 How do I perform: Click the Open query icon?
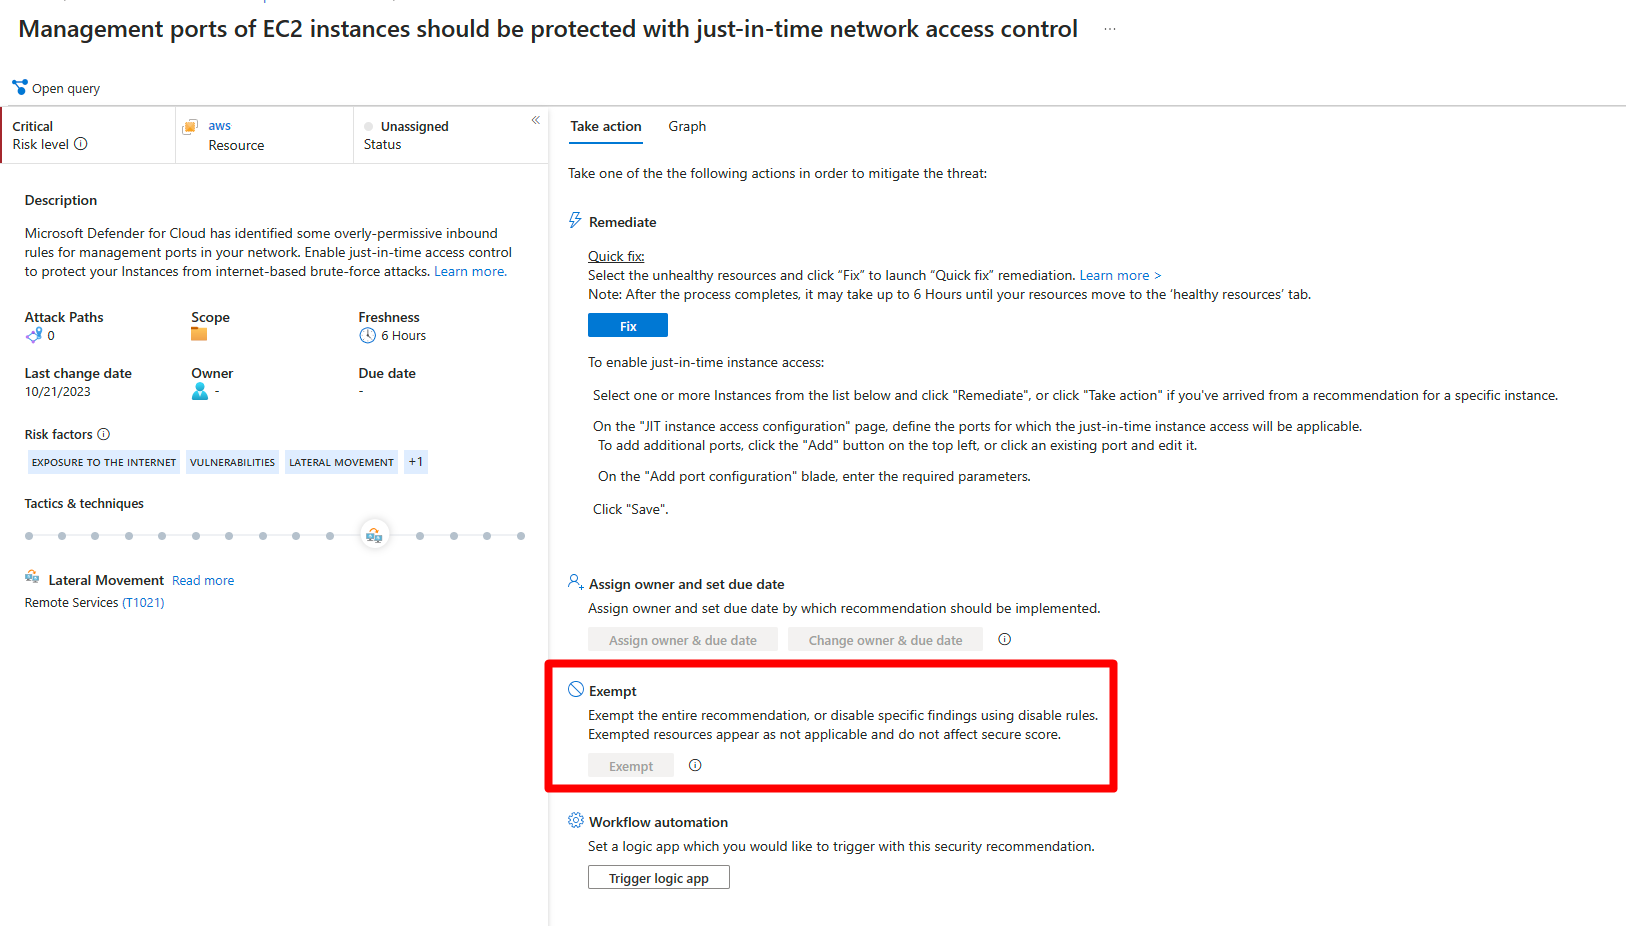(x=20, y=87)
